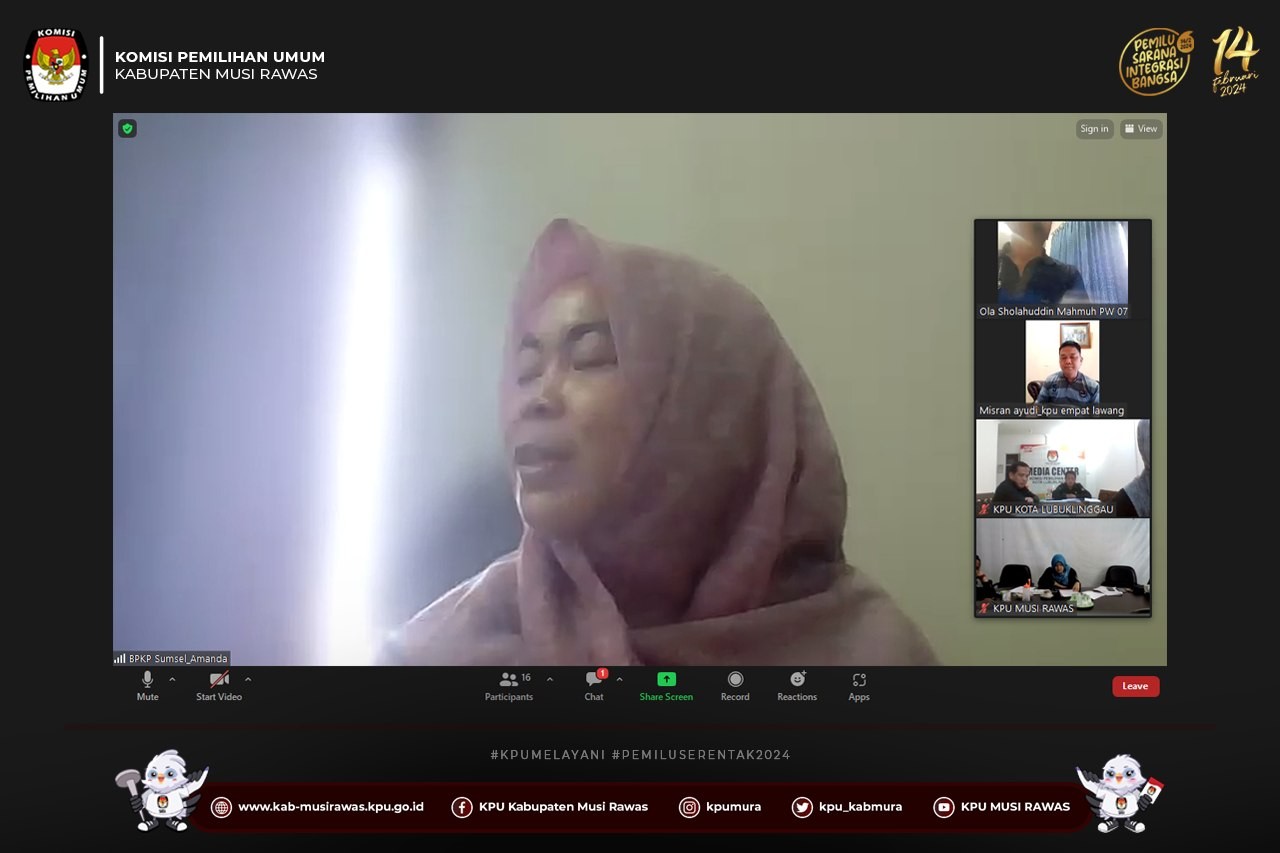
Task: Expand video options arrow beside Start Video
Action: (248, 679)
